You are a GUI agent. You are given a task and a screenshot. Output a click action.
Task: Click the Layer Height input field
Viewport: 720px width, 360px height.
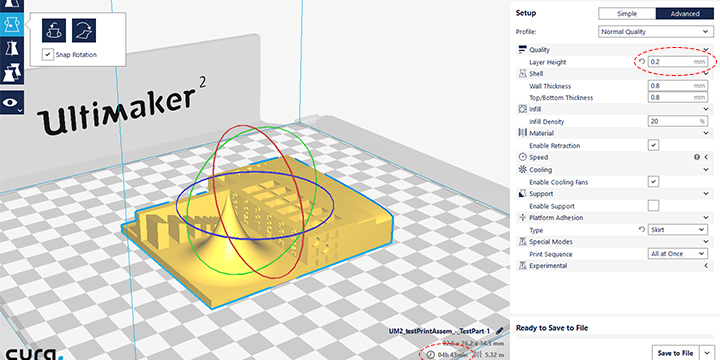(677, 62)
